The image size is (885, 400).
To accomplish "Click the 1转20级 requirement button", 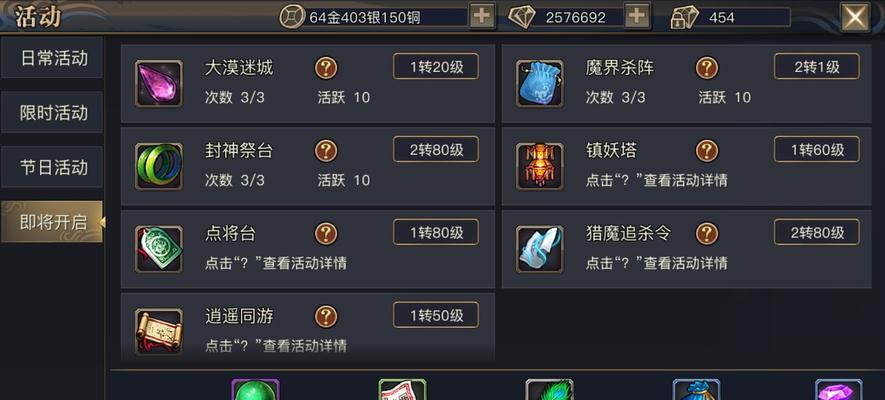I will click(436, 67).
